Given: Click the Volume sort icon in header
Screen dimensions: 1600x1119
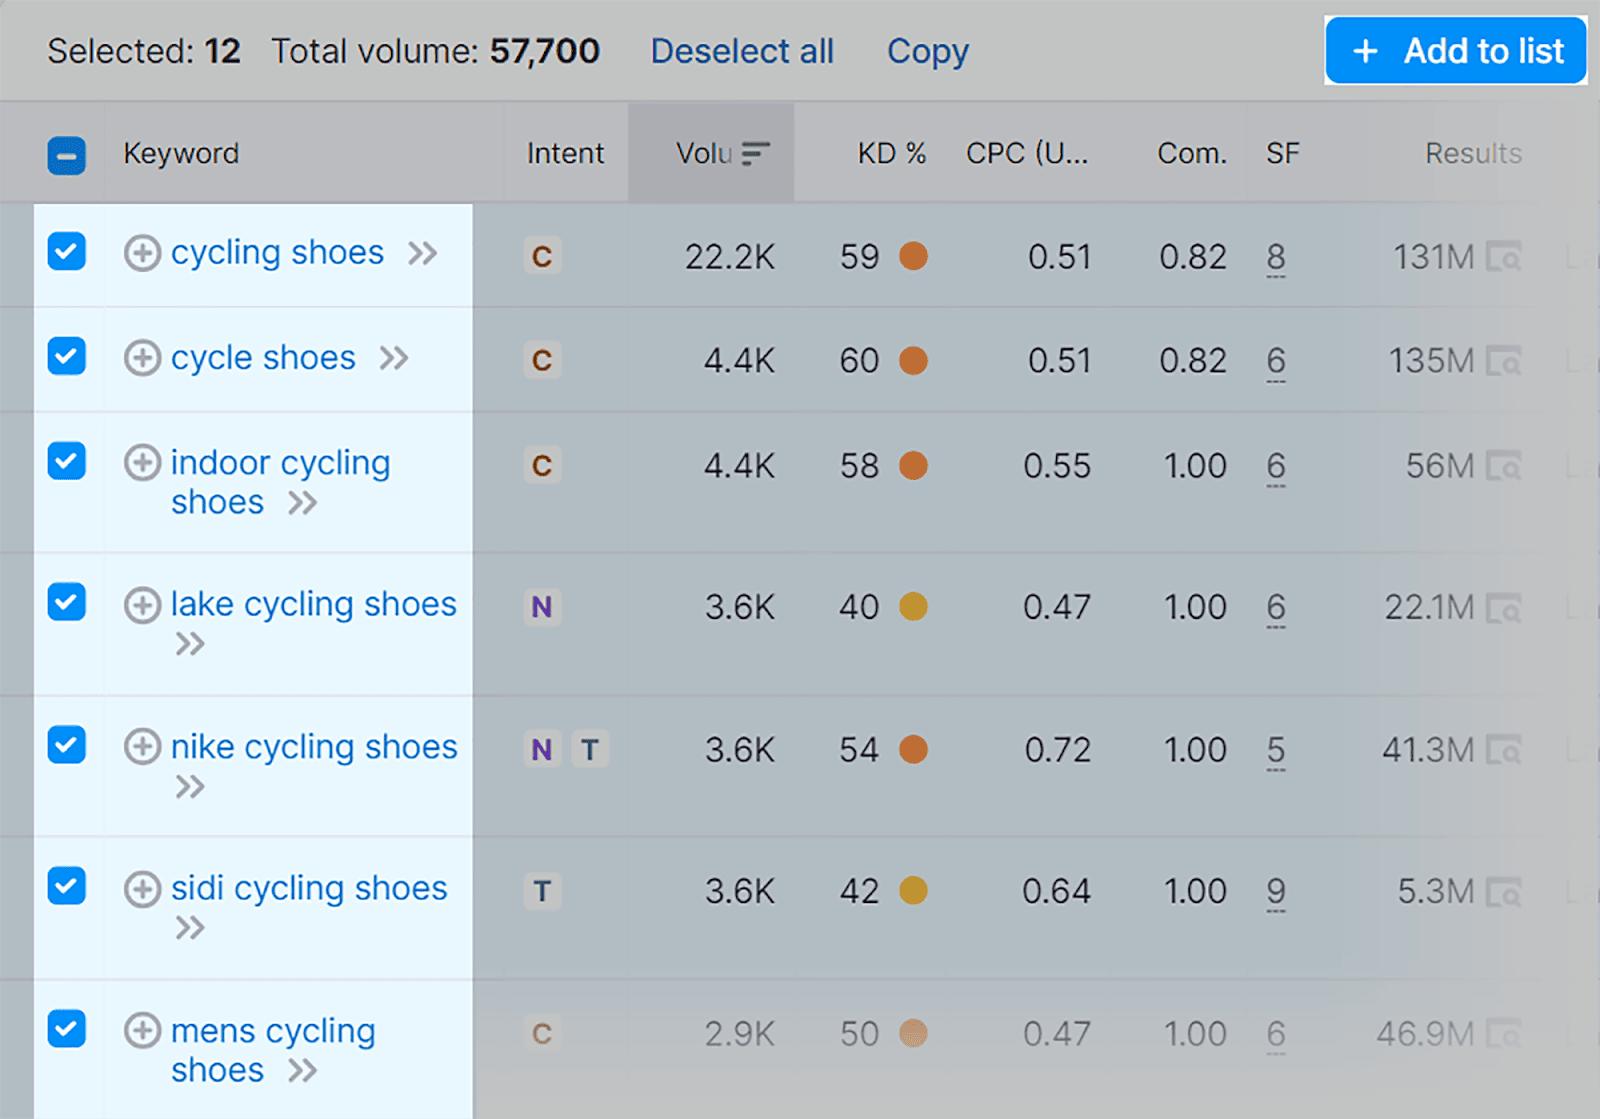Looking at the screenshot, I should point(756,153).
